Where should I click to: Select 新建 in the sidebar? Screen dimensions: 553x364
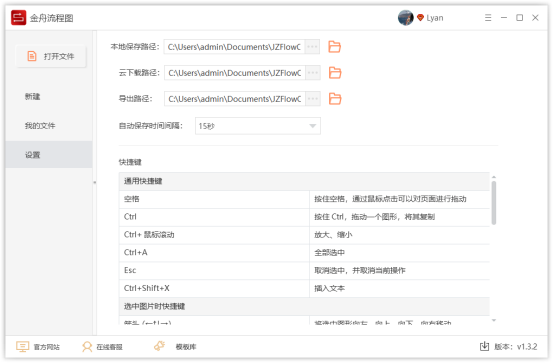[x=32, y=96]
